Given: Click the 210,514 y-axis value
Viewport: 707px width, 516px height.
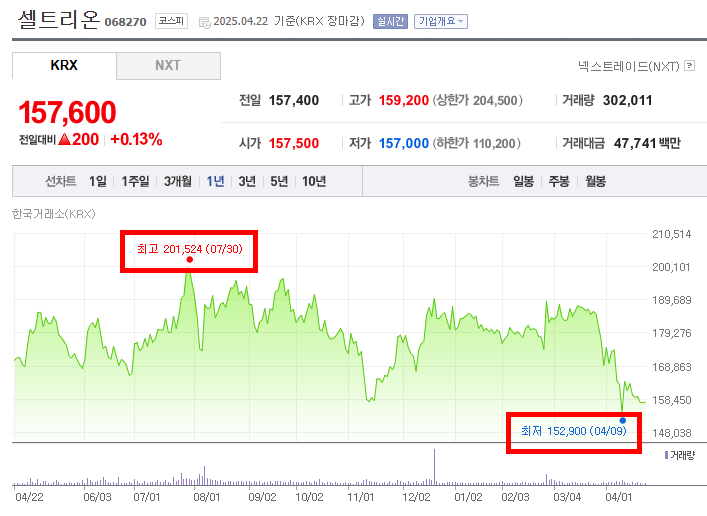Looking at the screenshot, I should (671, 234).
